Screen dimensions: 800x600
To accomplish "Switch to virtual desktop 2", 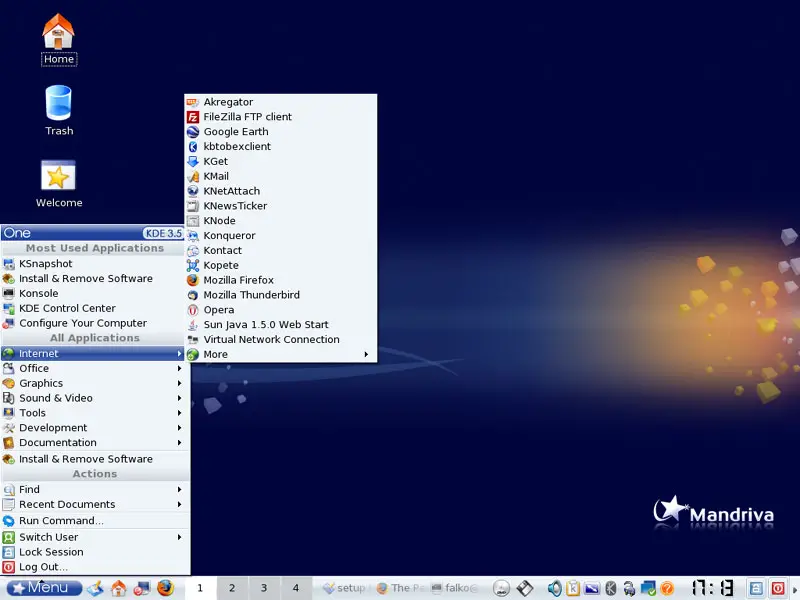I will pyautogui.click(x=232, y=588).
